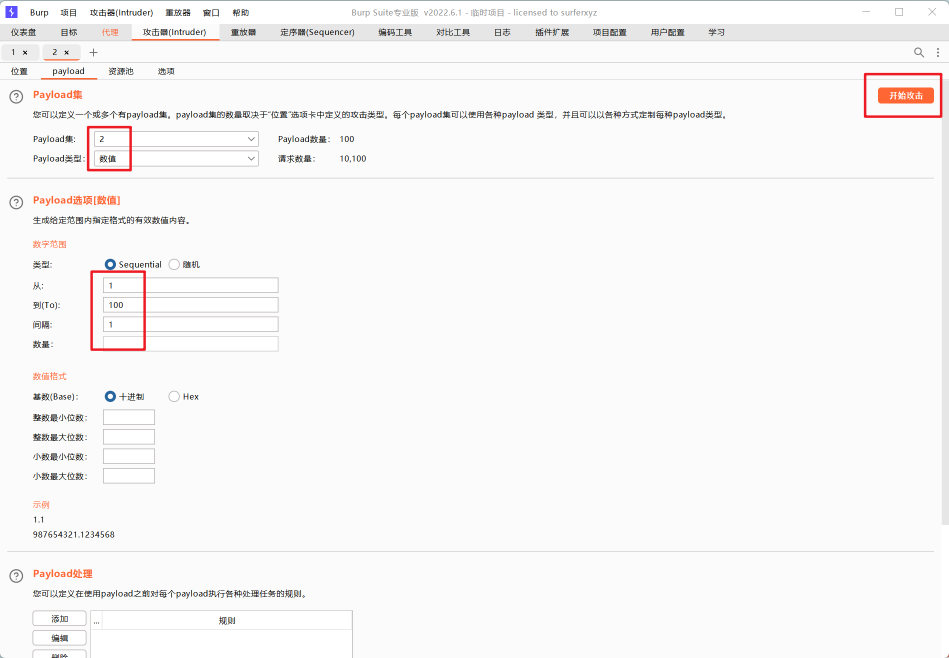Open the 窗口 menu
949x658 pixels.
211,13
